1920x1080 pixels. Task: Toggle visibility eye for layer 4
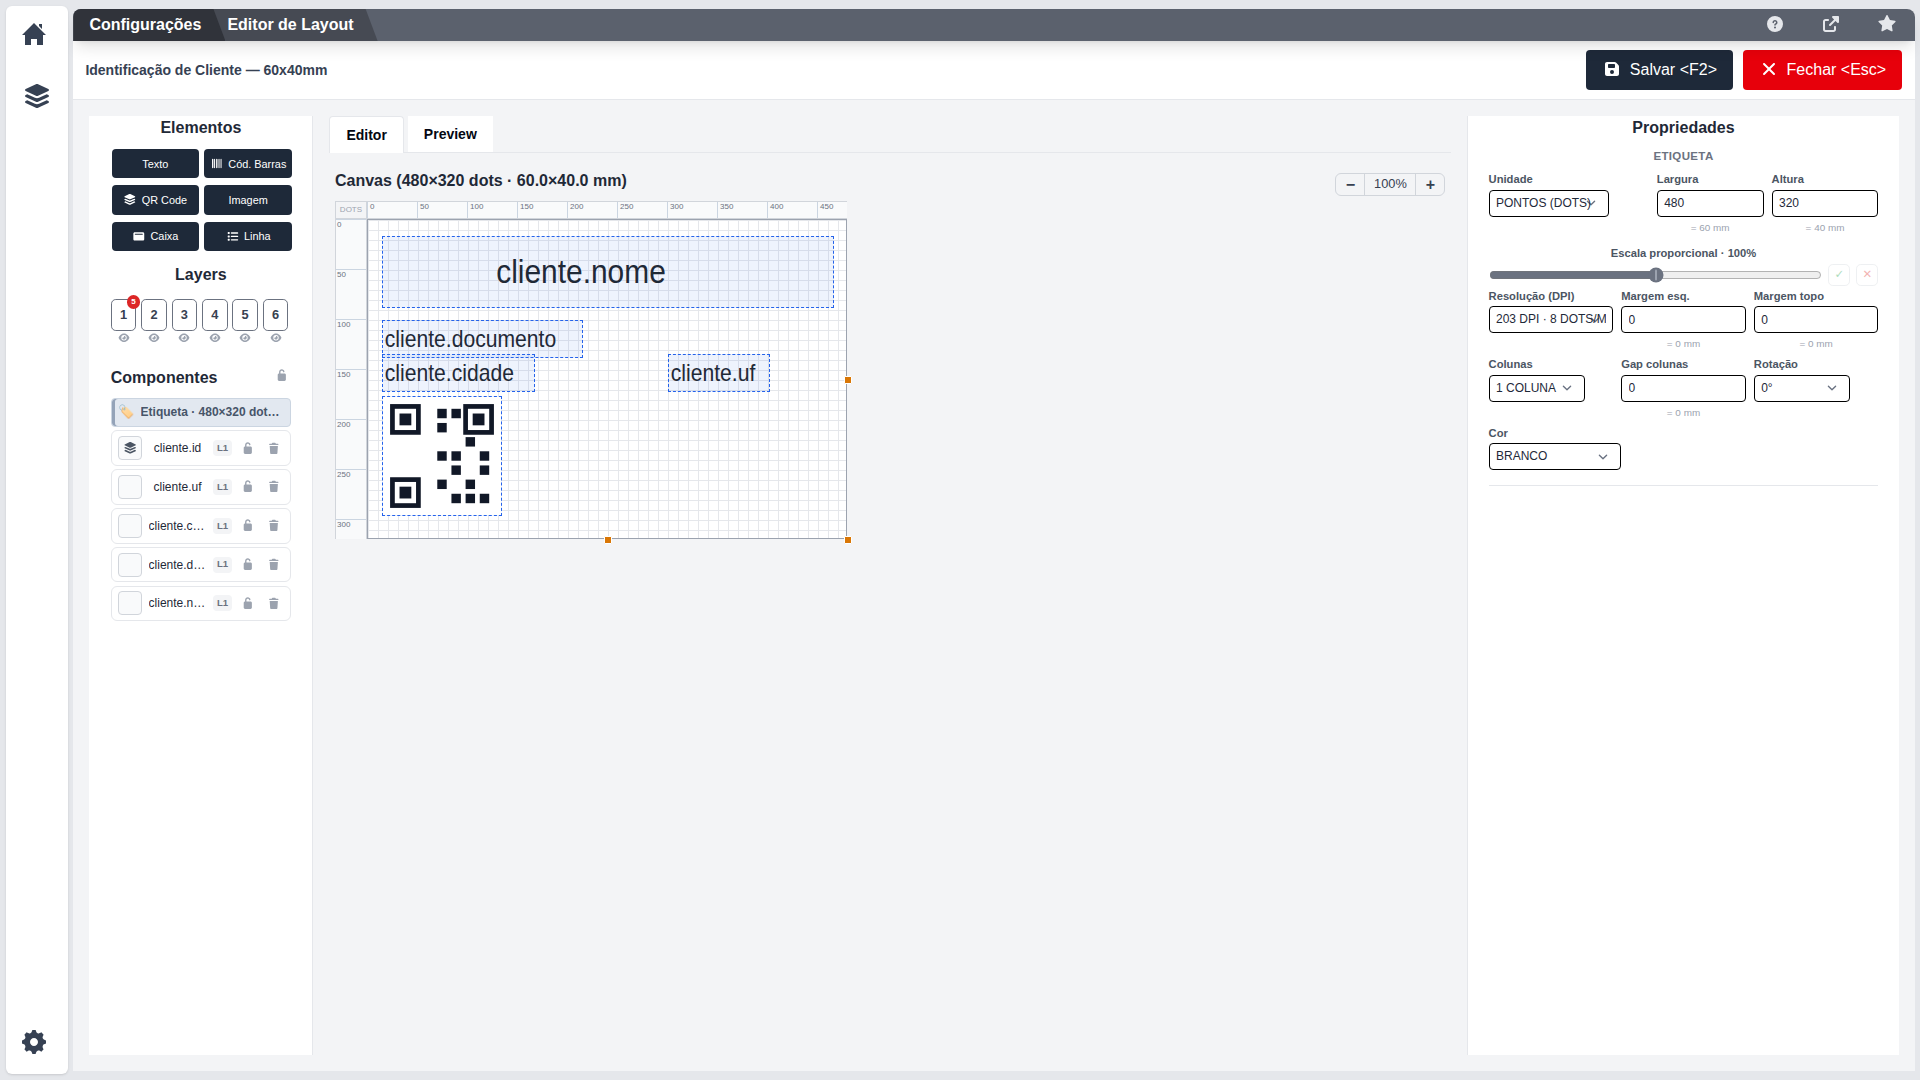(215, 338)
